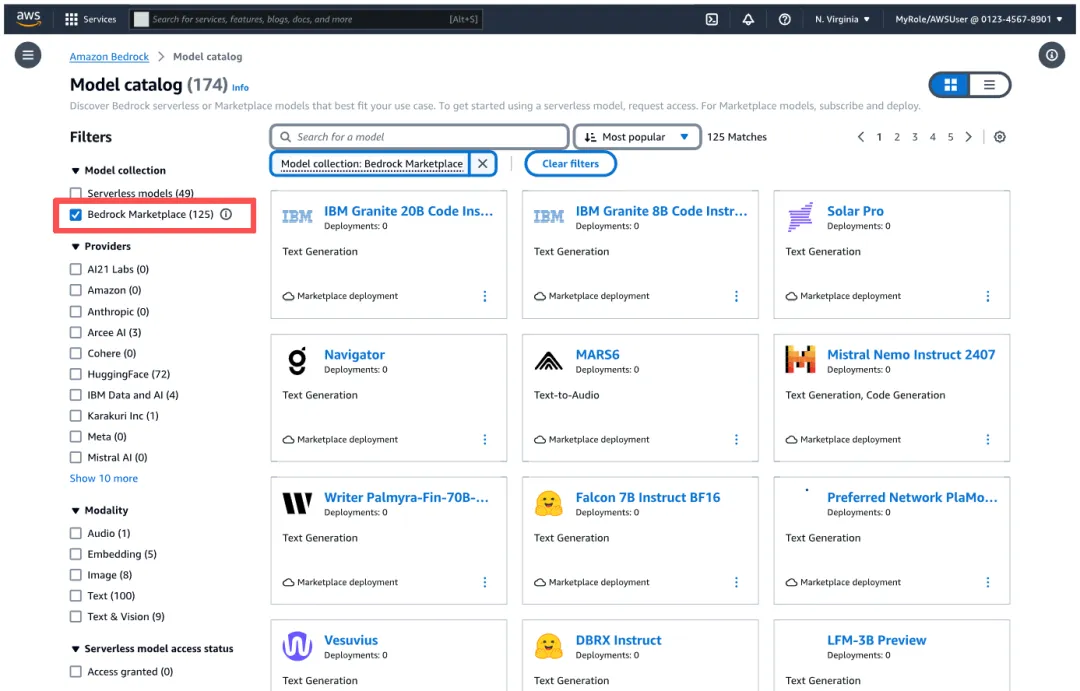1080x691 pixels.
Task: Open the LFM-3B Preview model link
Action: (877, 640)
